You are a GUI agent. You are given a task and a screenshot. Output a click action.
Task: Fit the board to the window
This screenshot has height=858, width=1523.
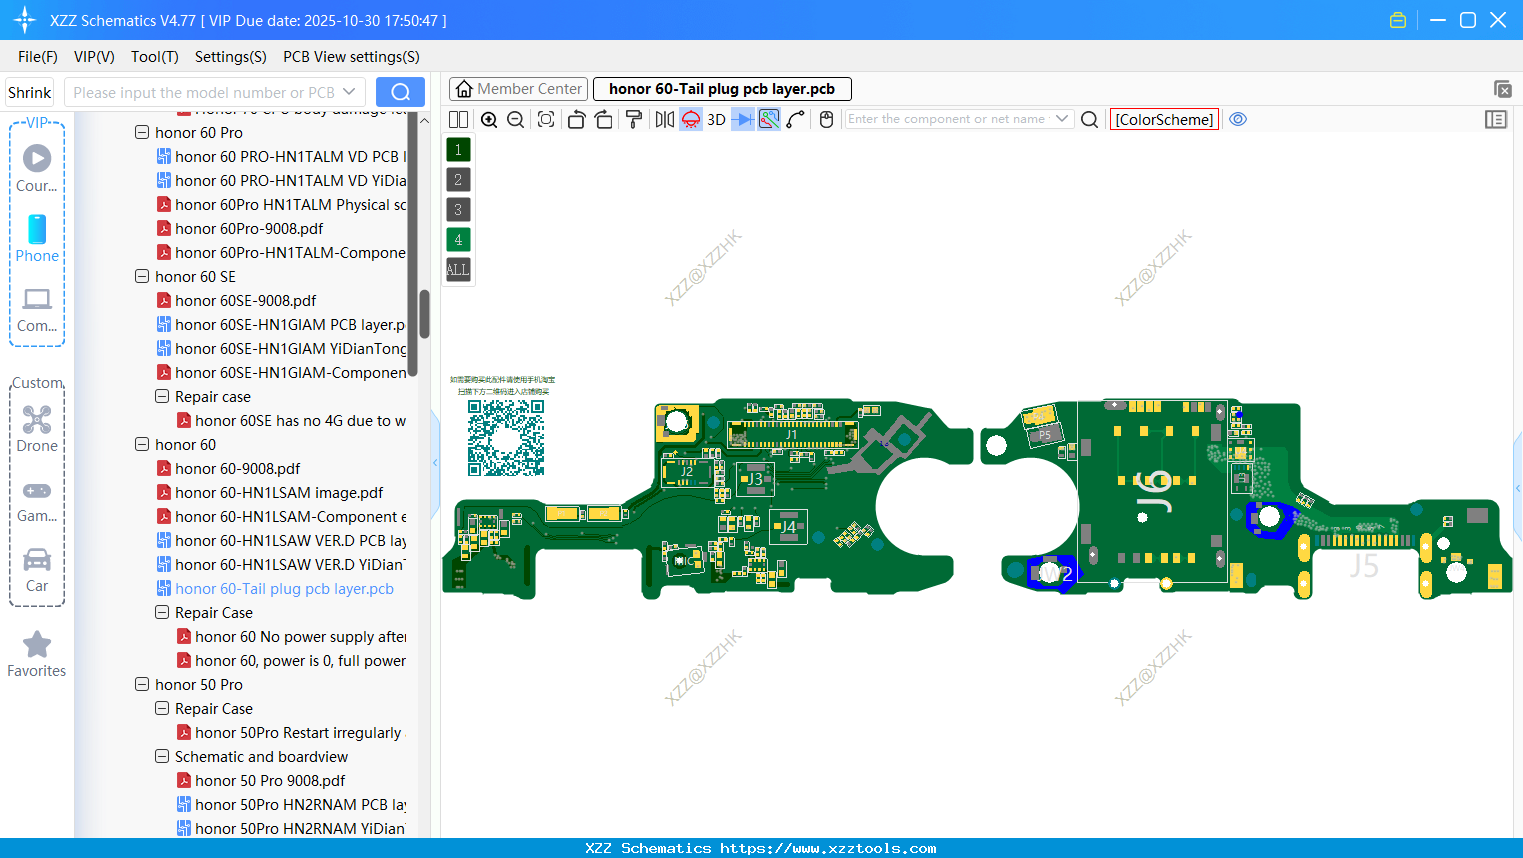click(x=546, y=119)
